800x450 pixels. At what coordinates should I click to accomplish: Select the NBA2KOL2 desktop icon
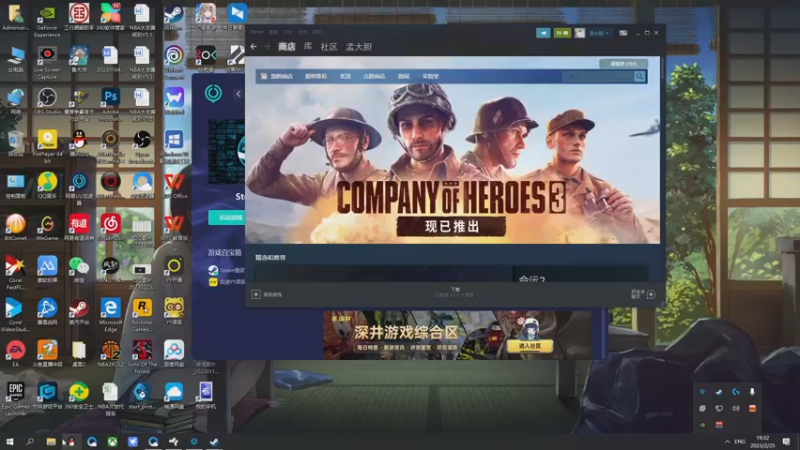[x=110, y=354]
